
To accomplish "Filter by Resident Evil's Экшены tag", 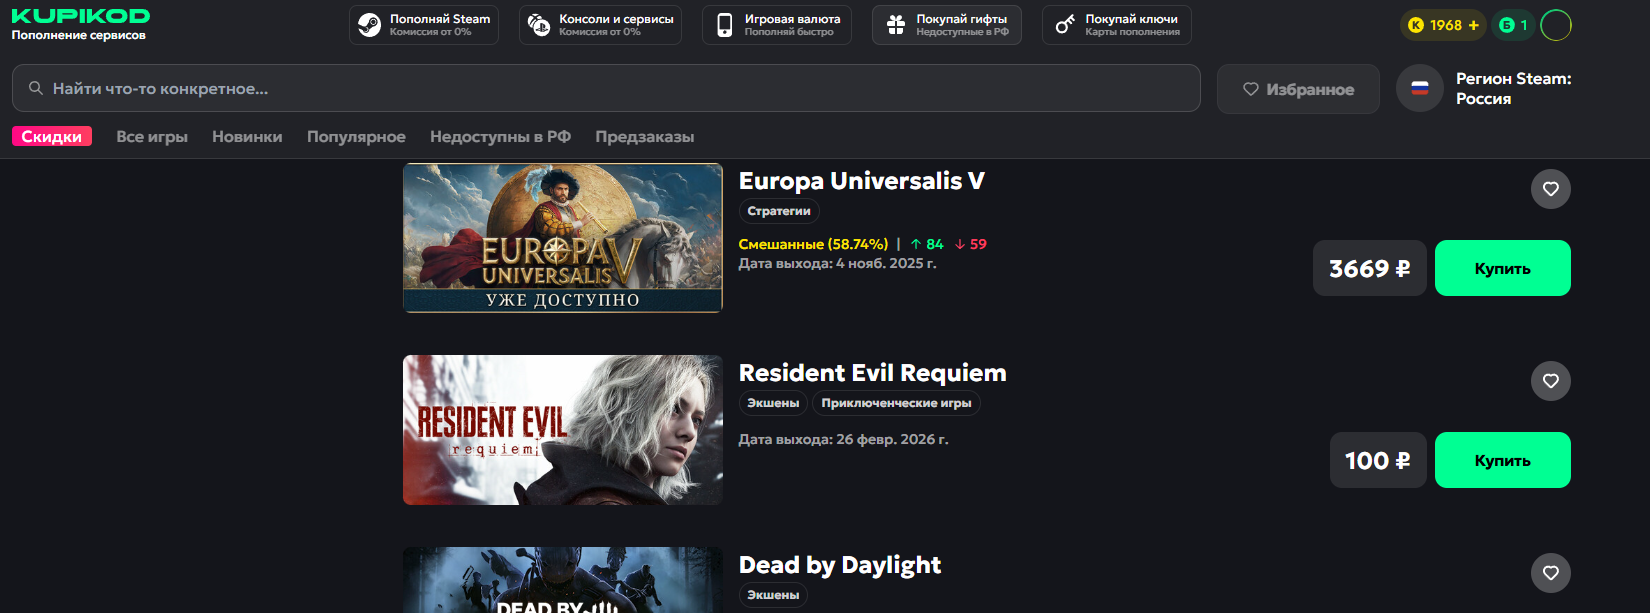I will [x=774, y=403].
